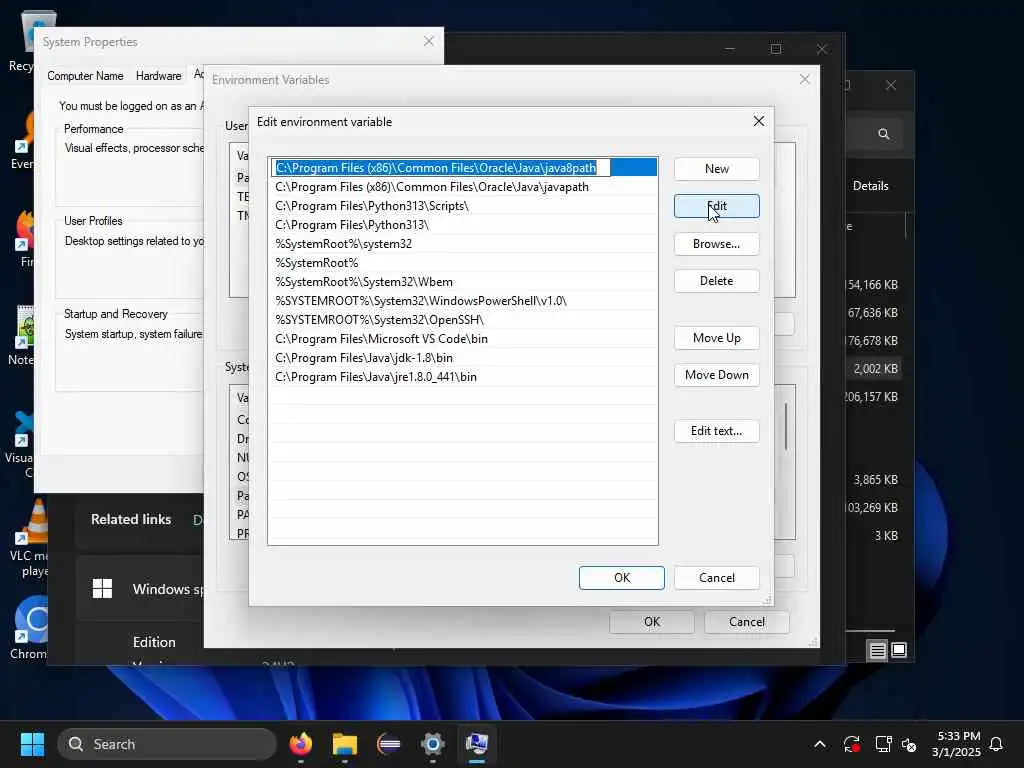Click the java8path entry edit field

[441, 168]
